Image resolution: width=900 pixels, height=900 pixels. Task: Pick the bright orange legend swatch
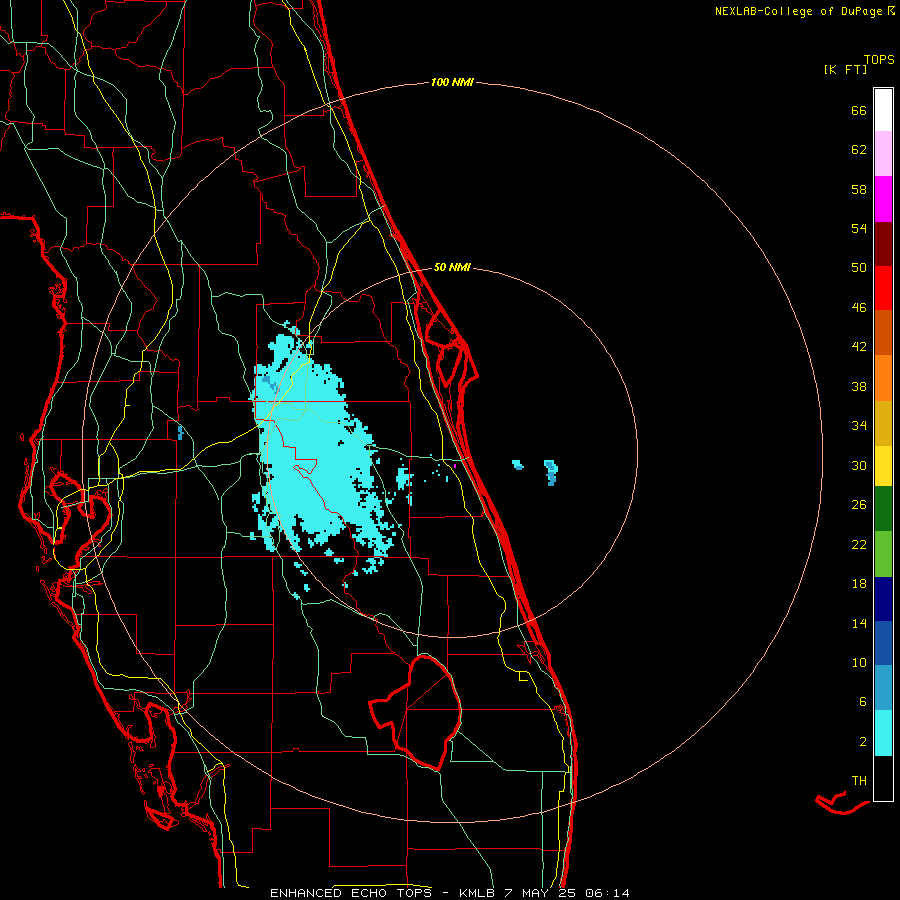click(883, 378)
